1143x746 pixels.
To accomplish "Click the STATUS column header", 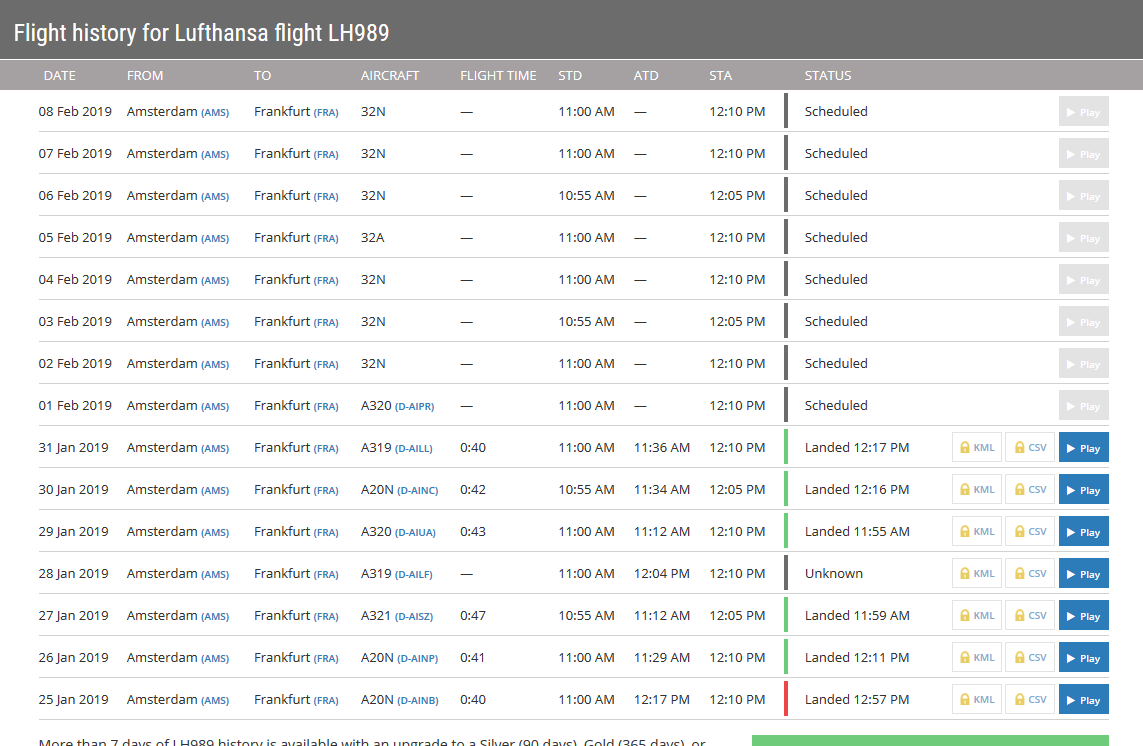I will pyautogui.click(x=828, y=75).
